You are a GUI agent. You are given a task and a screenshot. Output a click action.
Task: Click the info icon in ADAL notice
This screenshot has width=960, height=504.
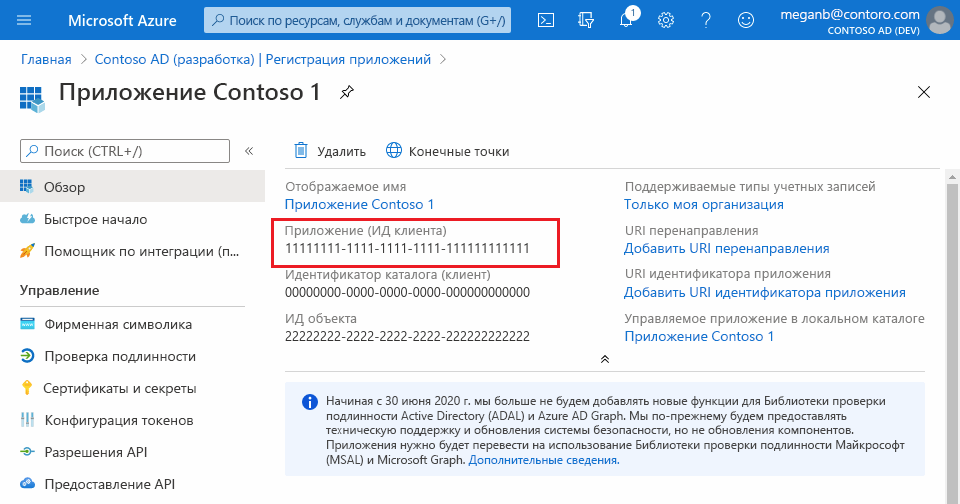[x=310, y=402]
